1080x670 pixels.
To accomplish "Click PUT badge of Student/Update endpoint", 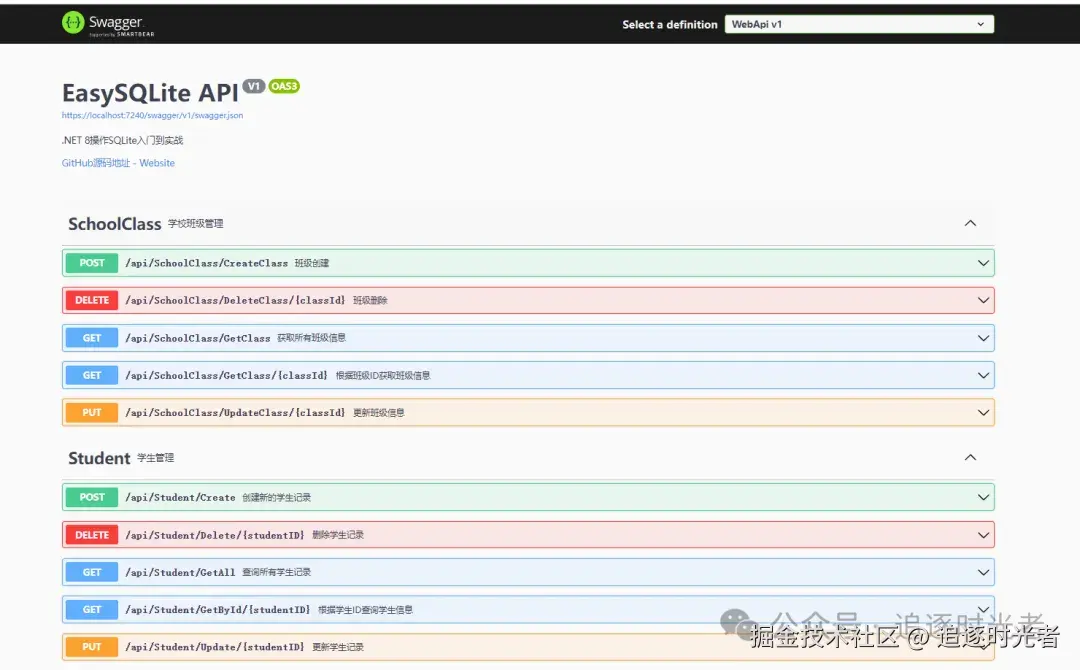I will pyautogui.click(x=92, y=647).
